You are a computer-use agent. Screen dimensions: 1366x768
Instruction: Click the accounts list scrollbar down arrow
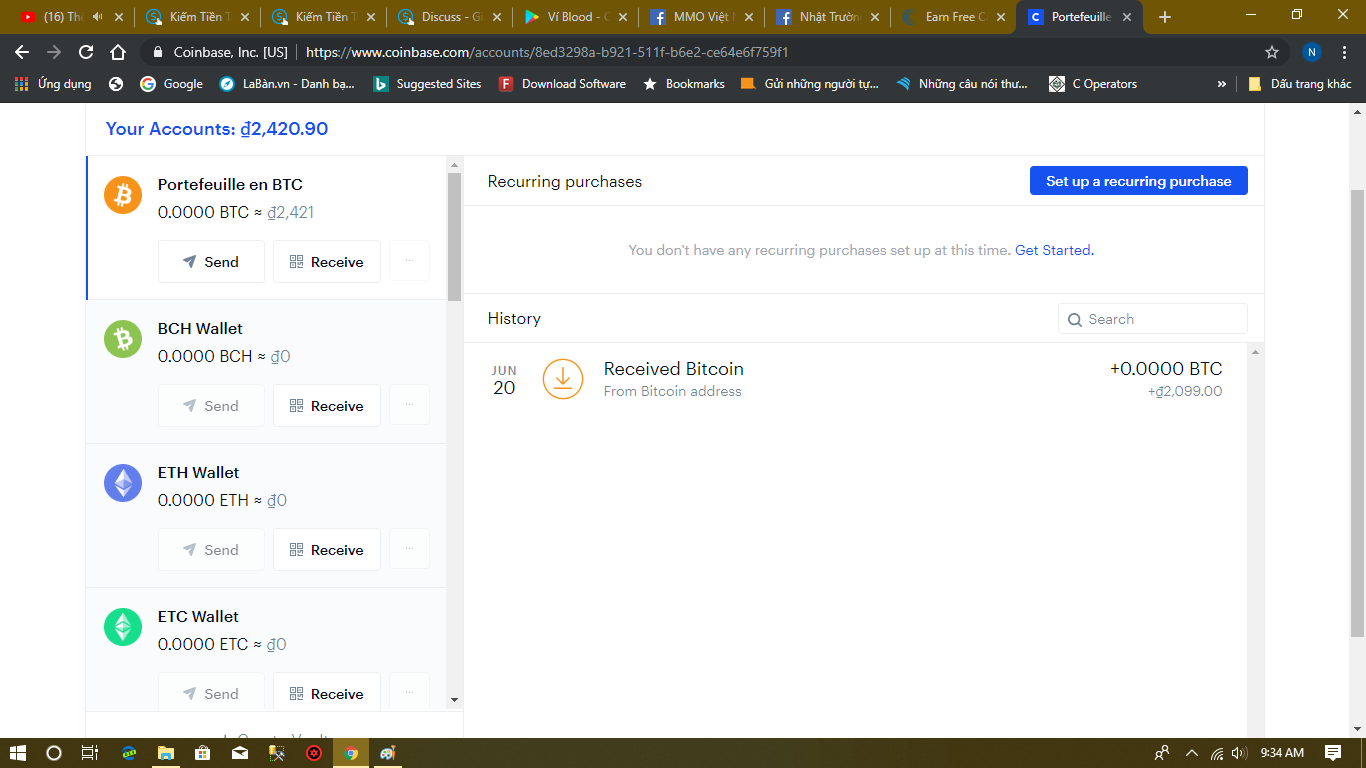pyautogui.click(x=454, y=700)
